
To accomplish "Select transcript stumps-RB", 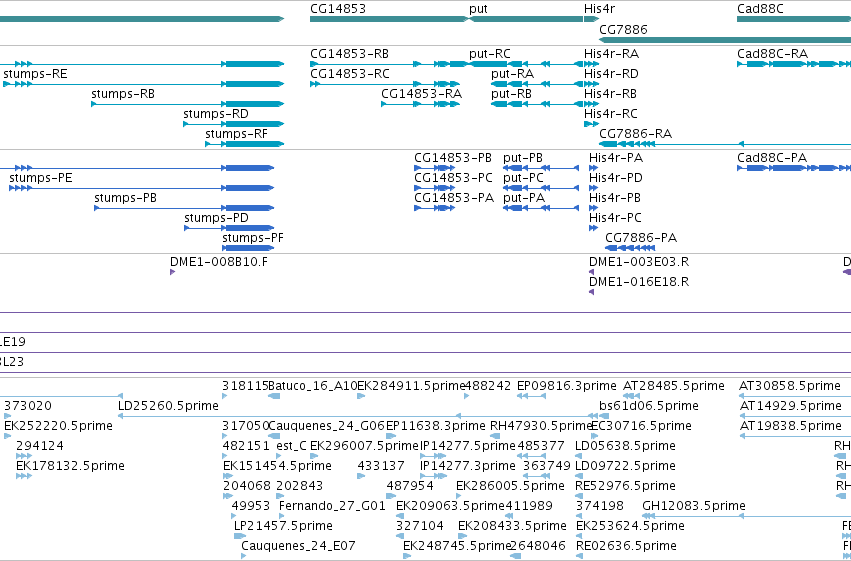I will point(188,104).
